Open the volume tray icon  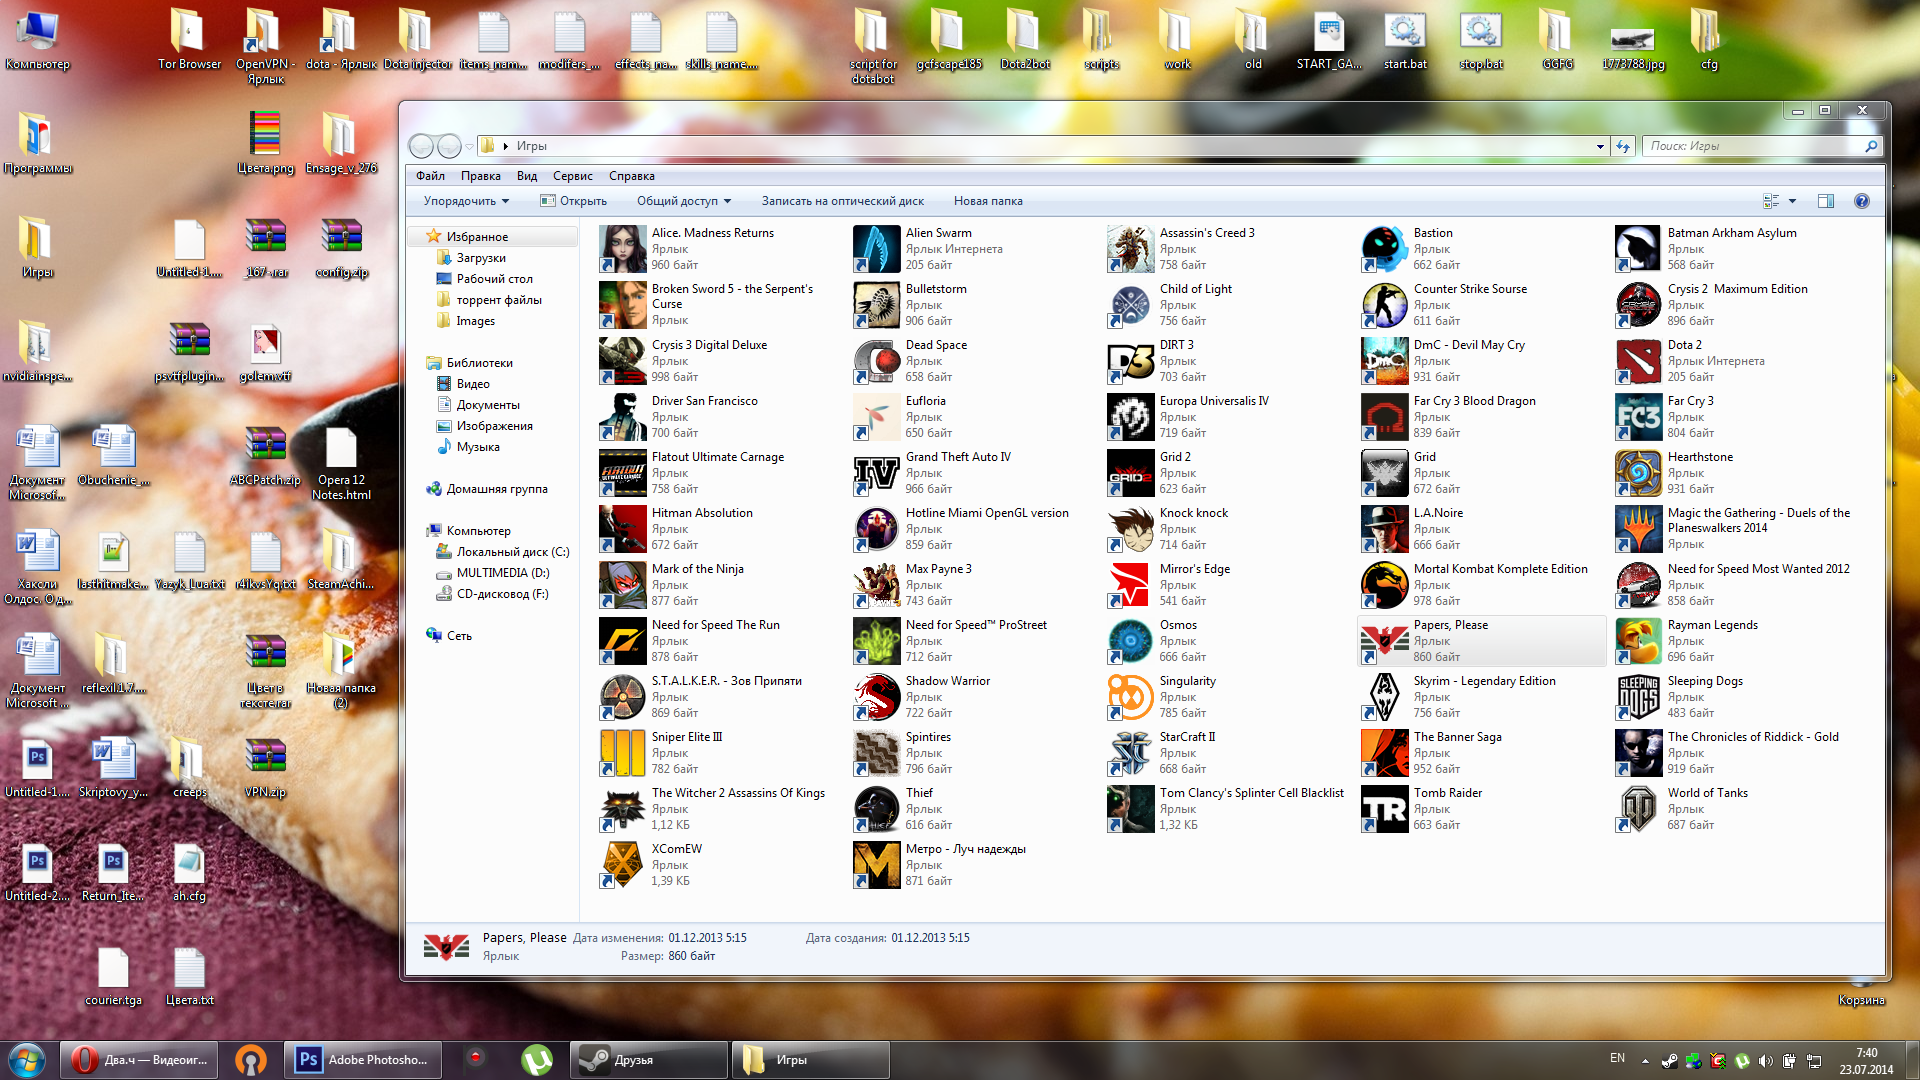coord(1765,1061)
